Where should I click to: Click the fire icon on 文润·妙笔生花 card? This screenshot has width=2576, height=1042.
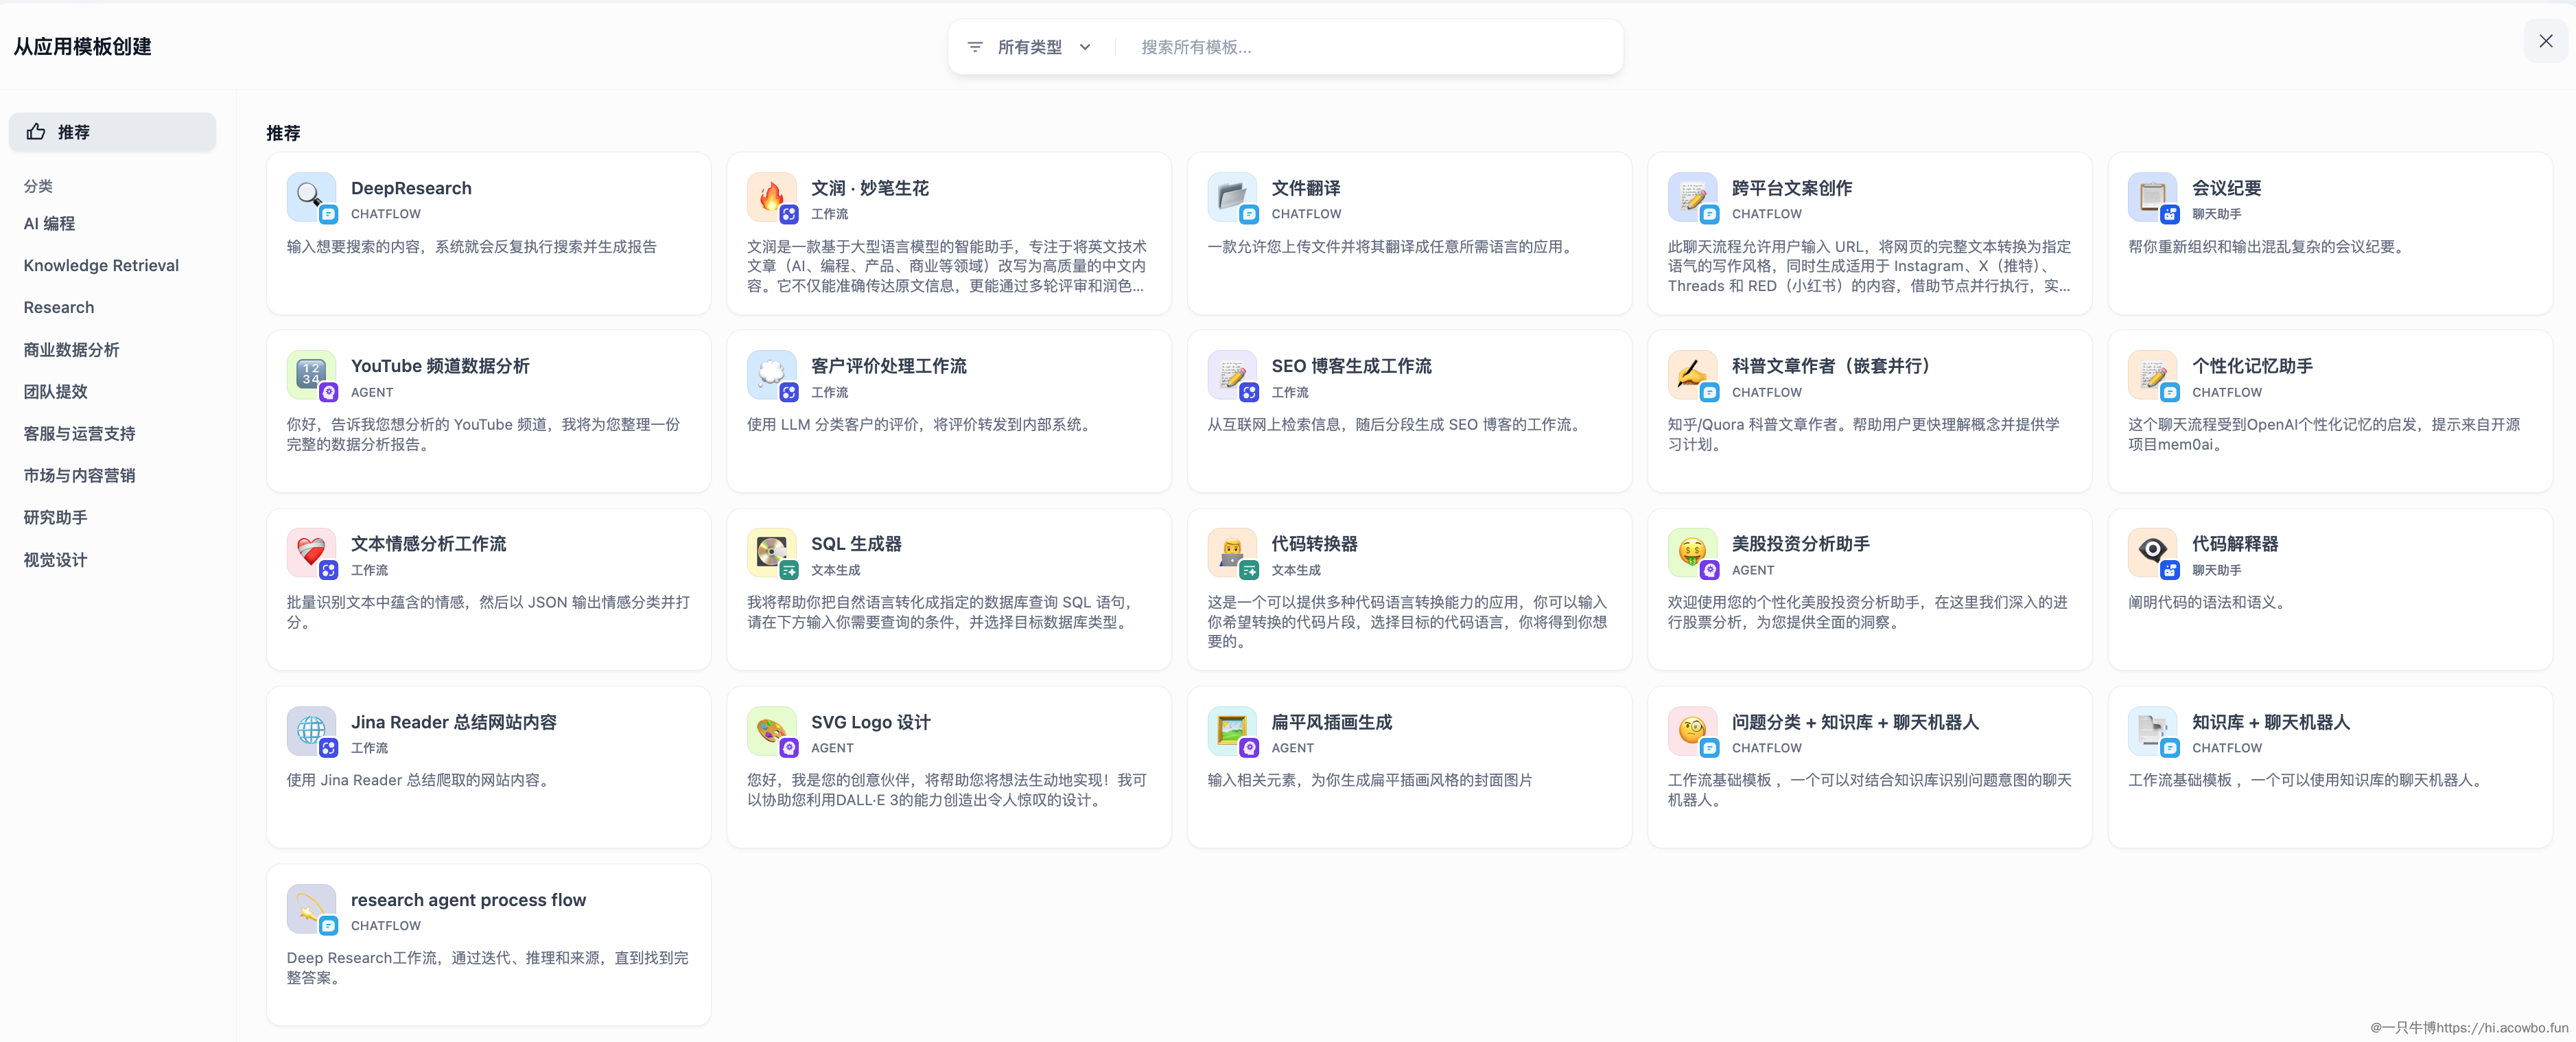pos(771,197)
